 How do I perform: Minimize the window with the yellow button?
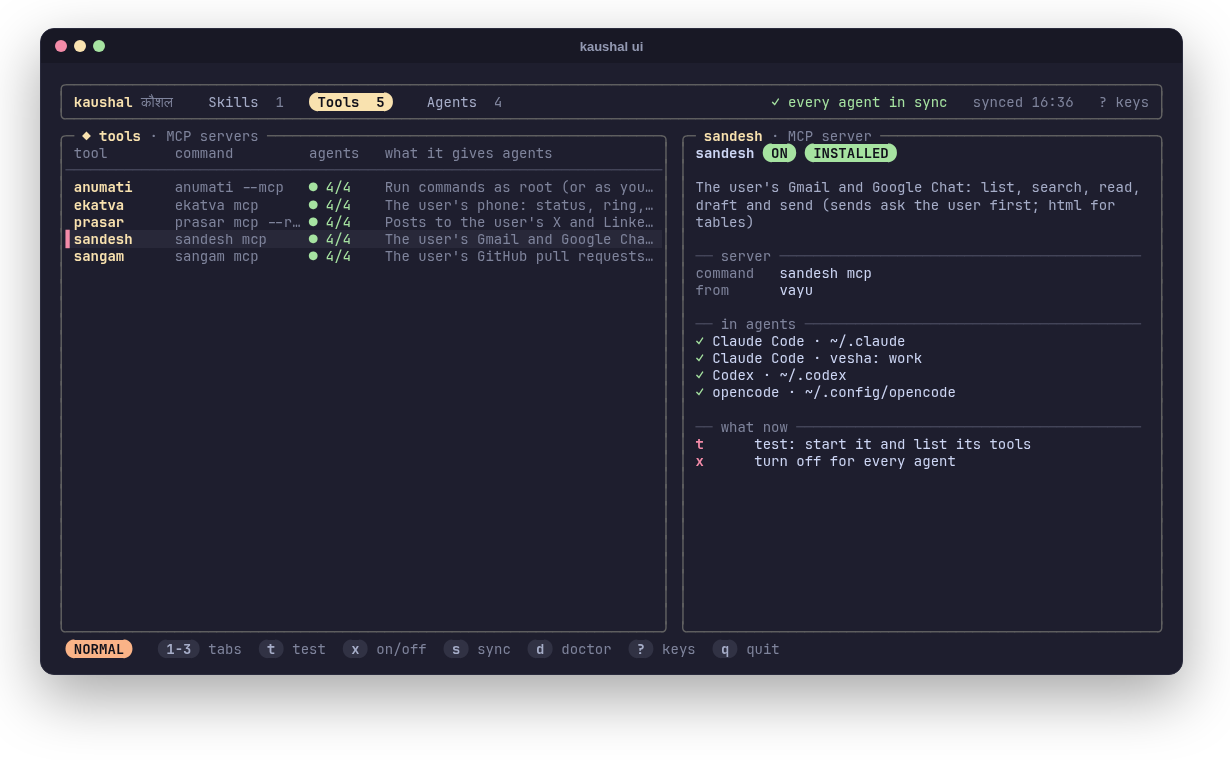point(80,46)
